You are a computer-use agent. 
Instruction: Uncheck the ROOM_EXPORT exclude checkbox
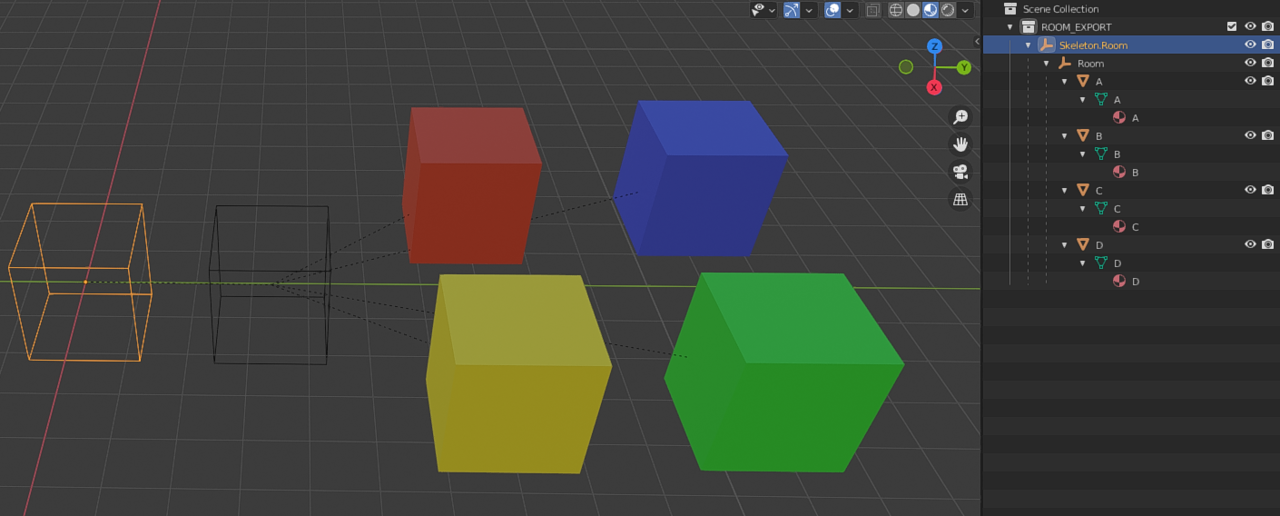click(x=1232, y=27)
